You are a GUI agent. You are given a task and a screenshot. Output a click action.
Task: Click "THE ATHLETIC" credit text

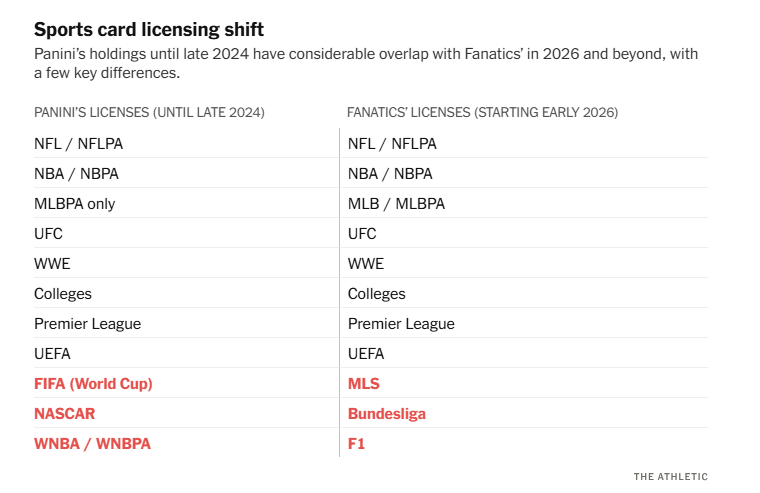pyautogui.click(x=670, y=477)
